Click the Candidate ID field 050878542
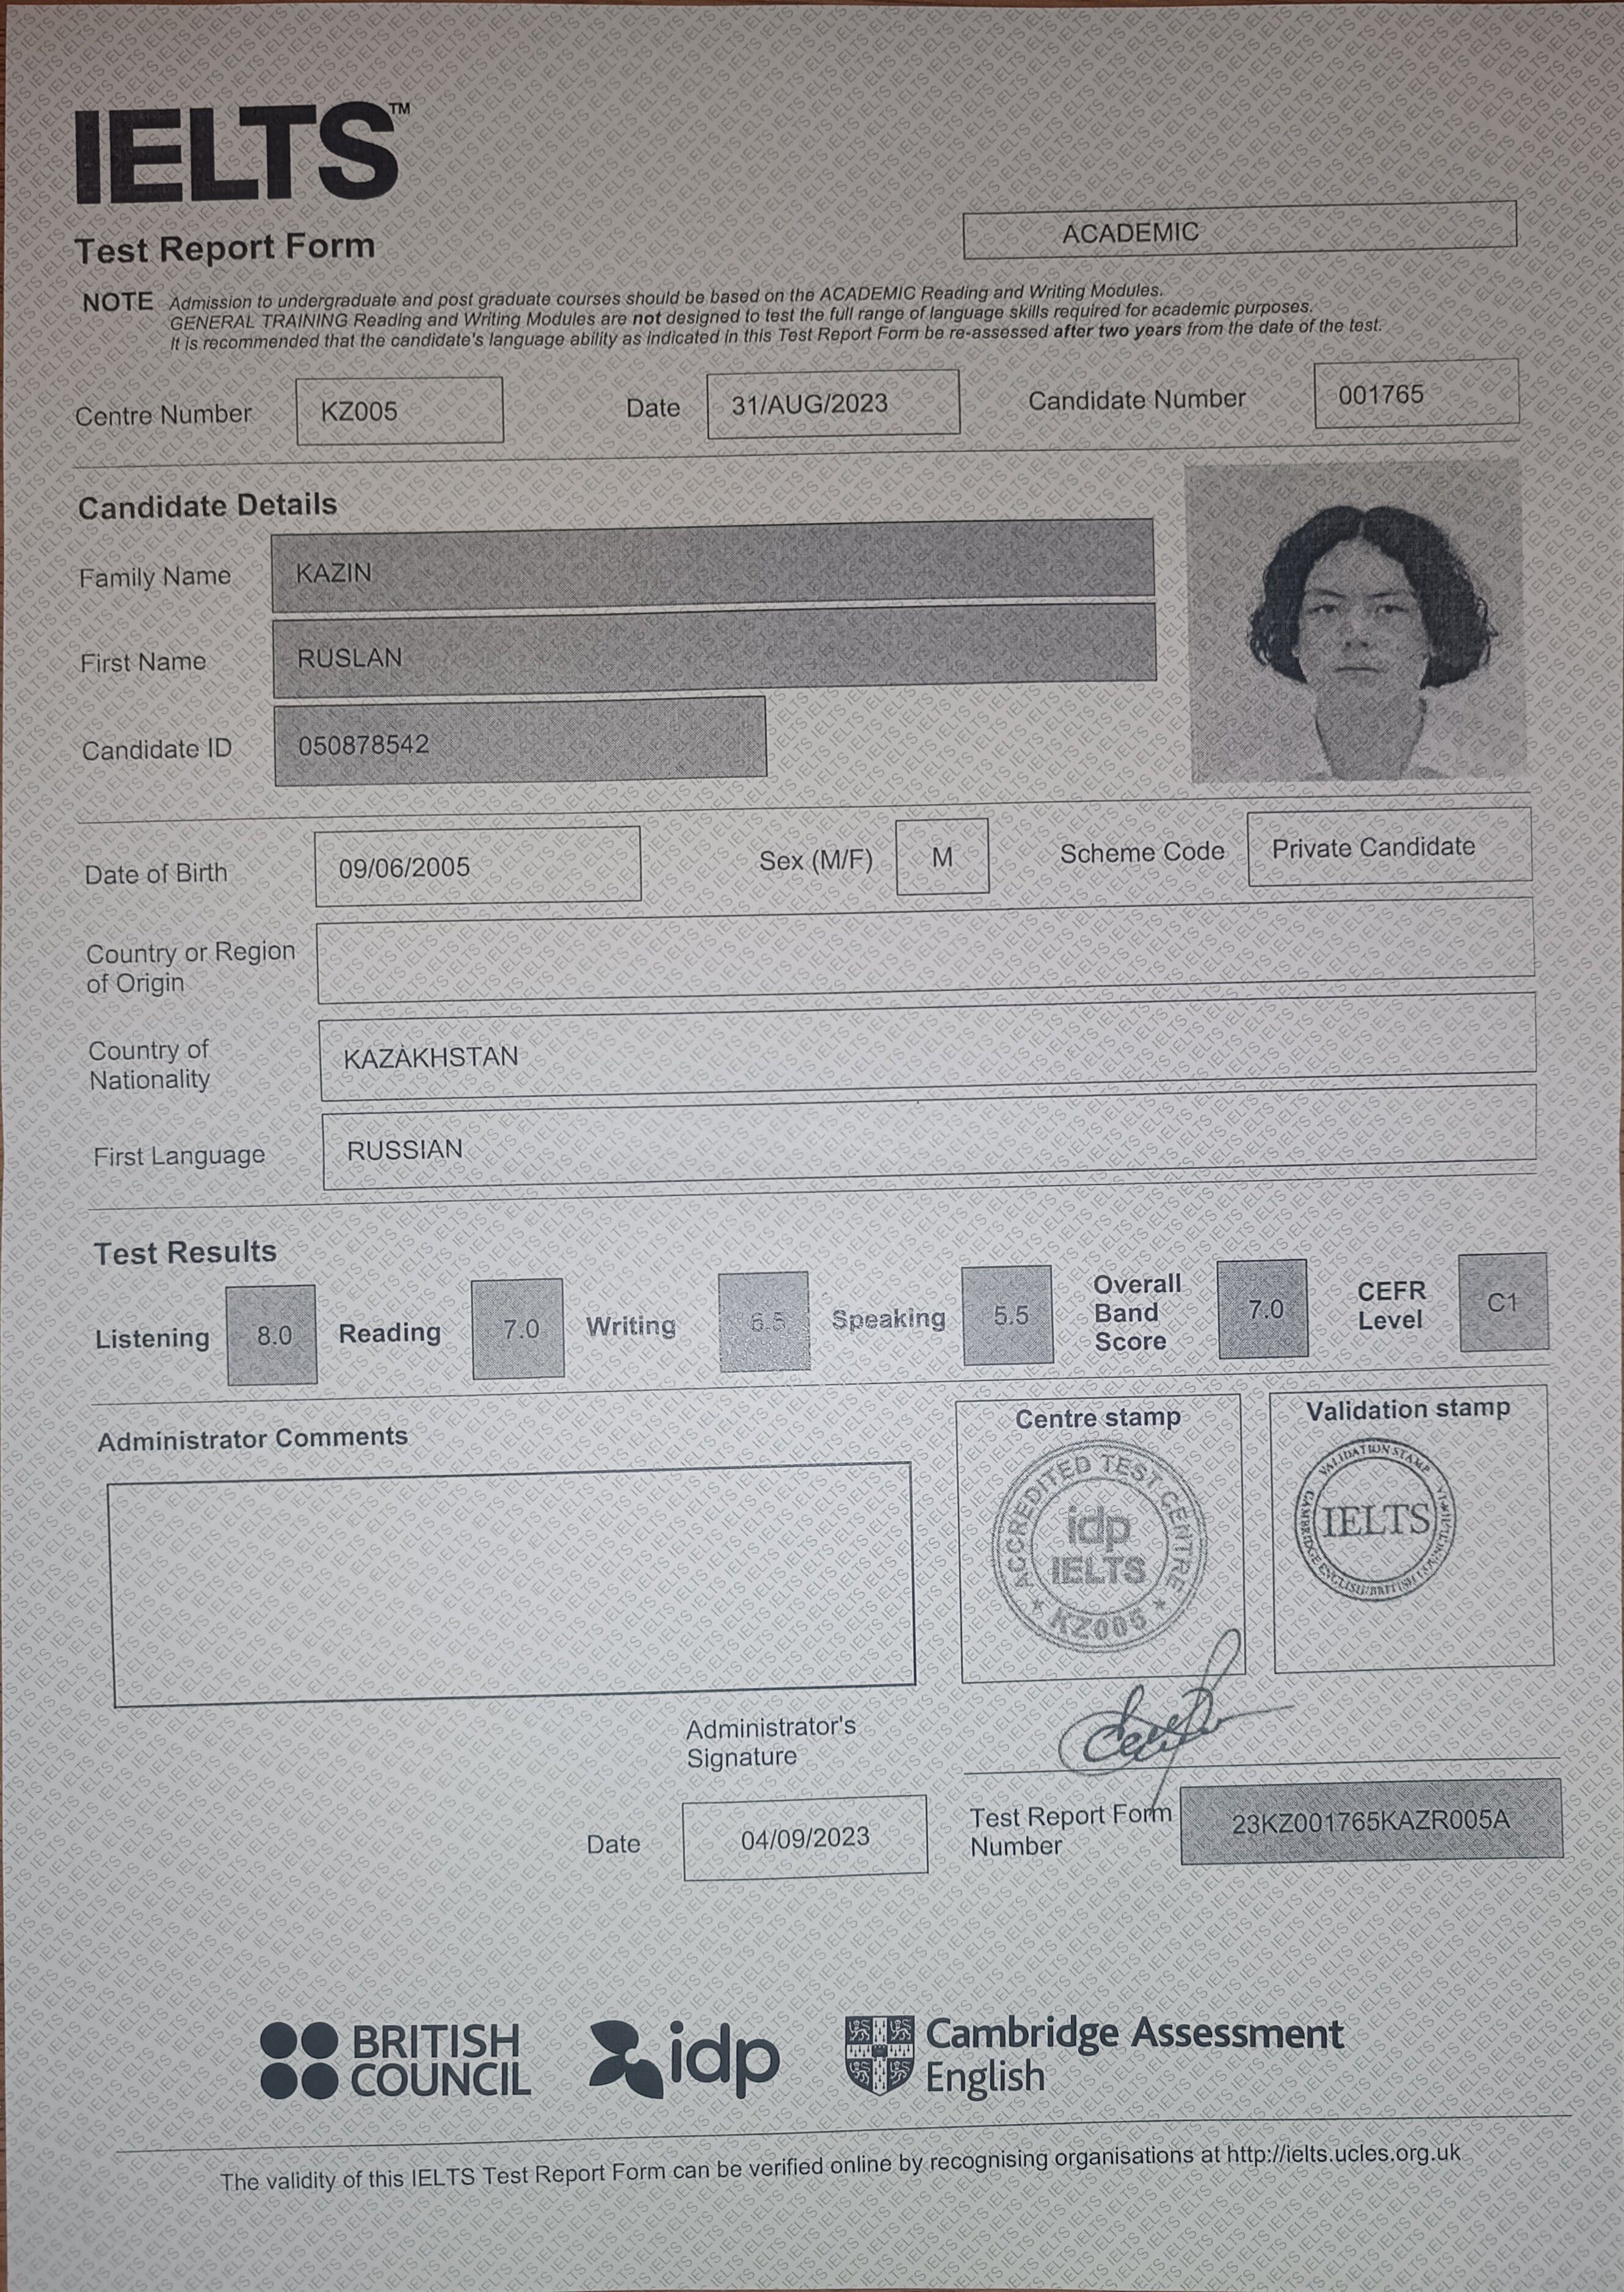This screenshot has width=1624, height=2292. click(520, 741)
